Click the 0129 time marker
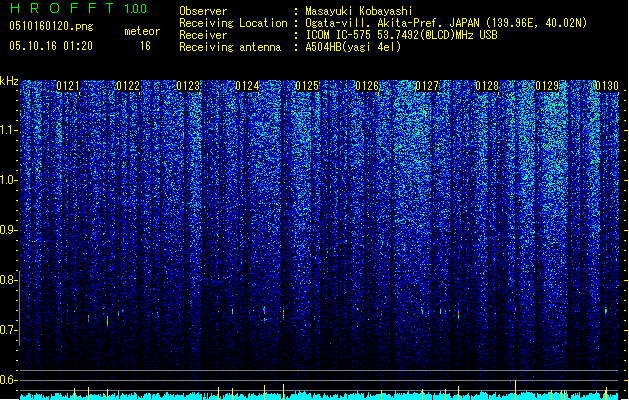The image size is (629, 400). [547, 86]
